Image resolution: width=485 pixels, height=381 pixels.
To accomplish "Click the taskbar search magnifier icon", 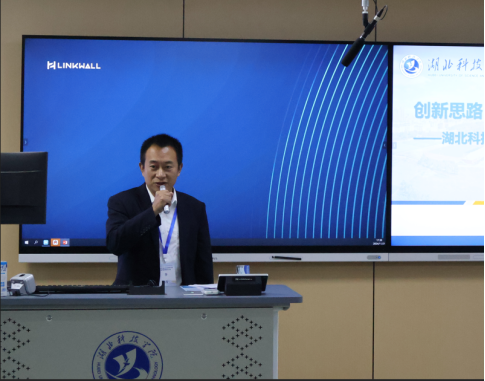I will point(36,242).
